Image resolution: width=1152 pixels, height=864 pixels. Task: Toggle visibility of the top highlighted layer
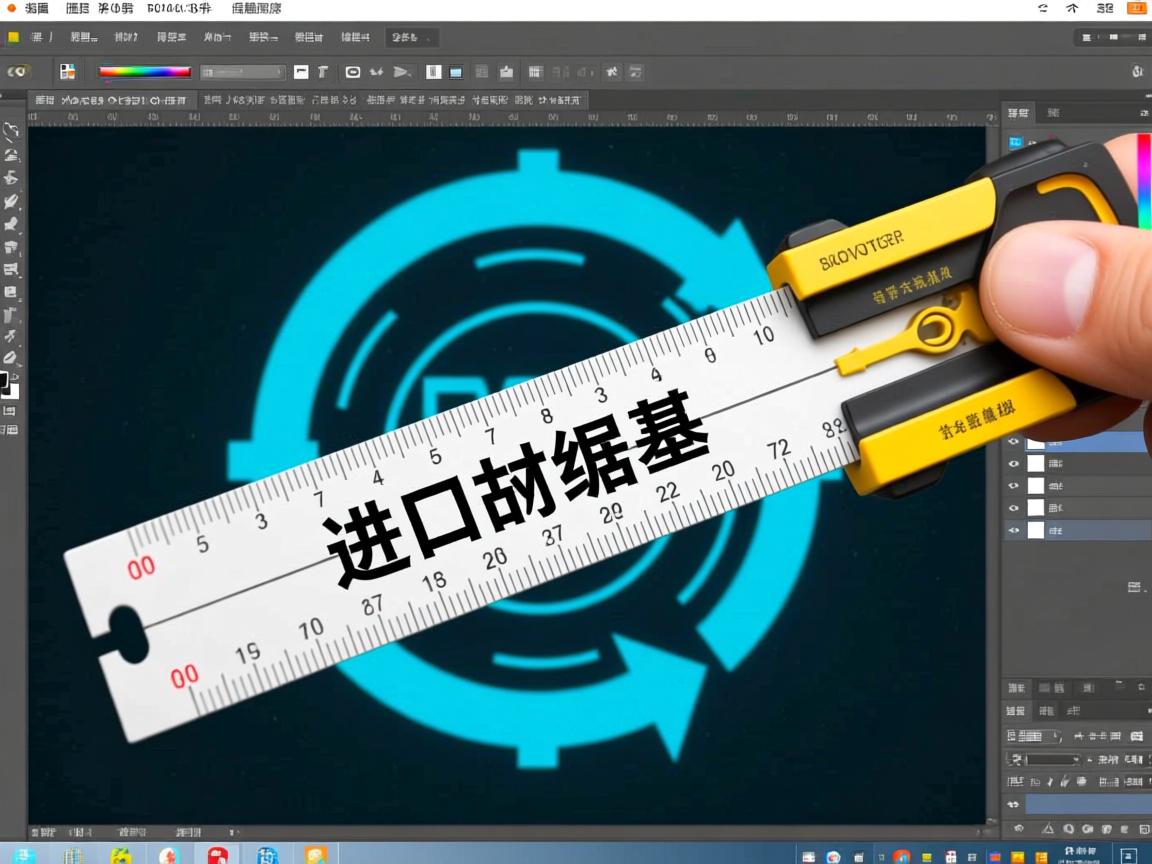(1013, 440)
